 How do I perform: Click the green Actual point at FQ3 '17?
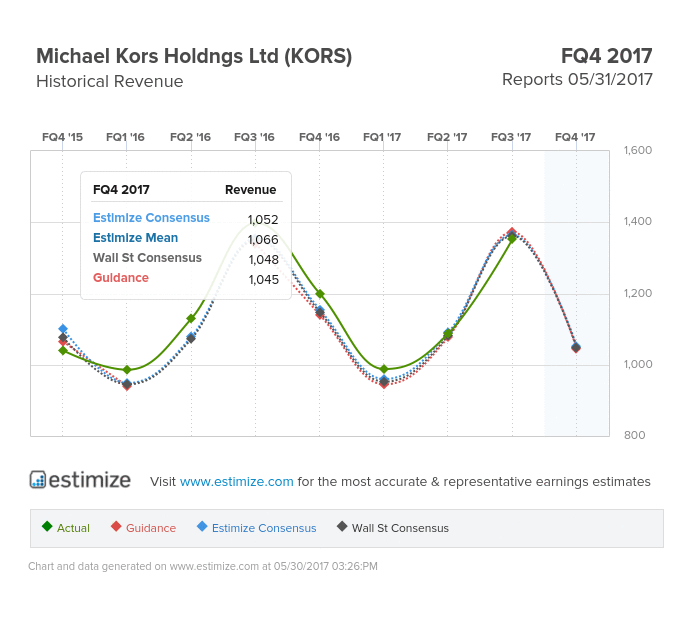512,239
